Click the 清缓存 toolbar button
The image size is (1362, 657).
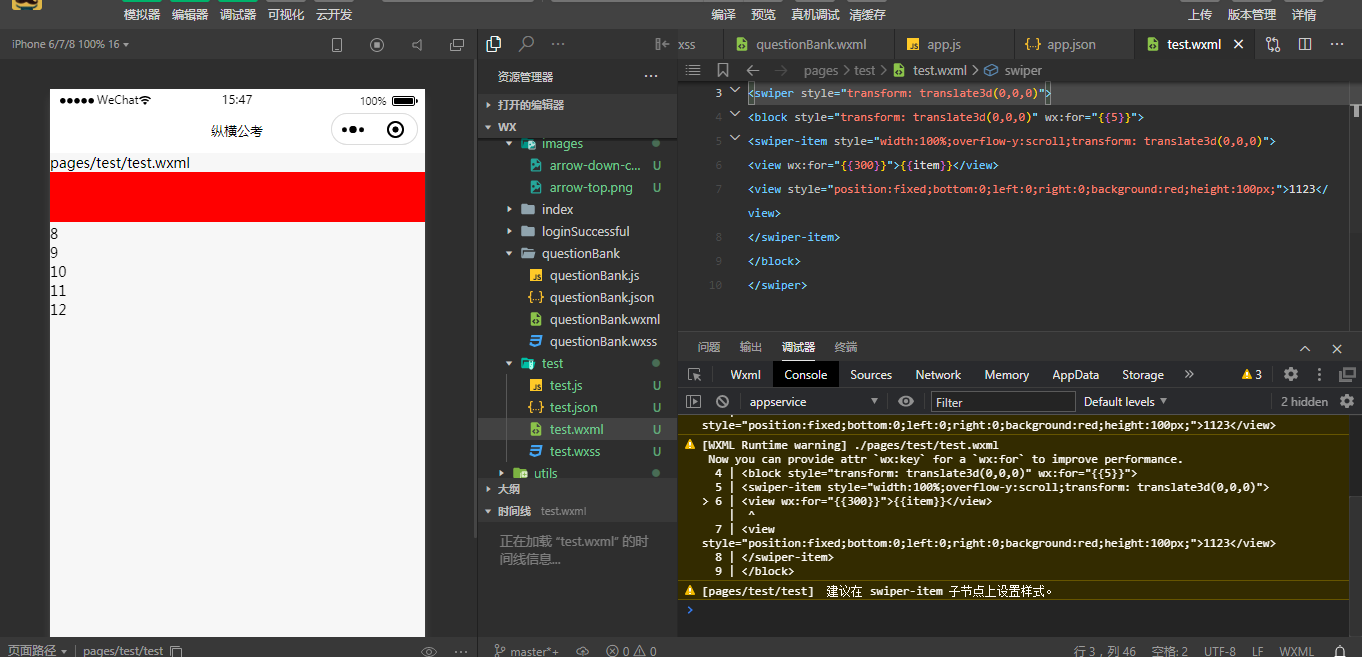867,15
